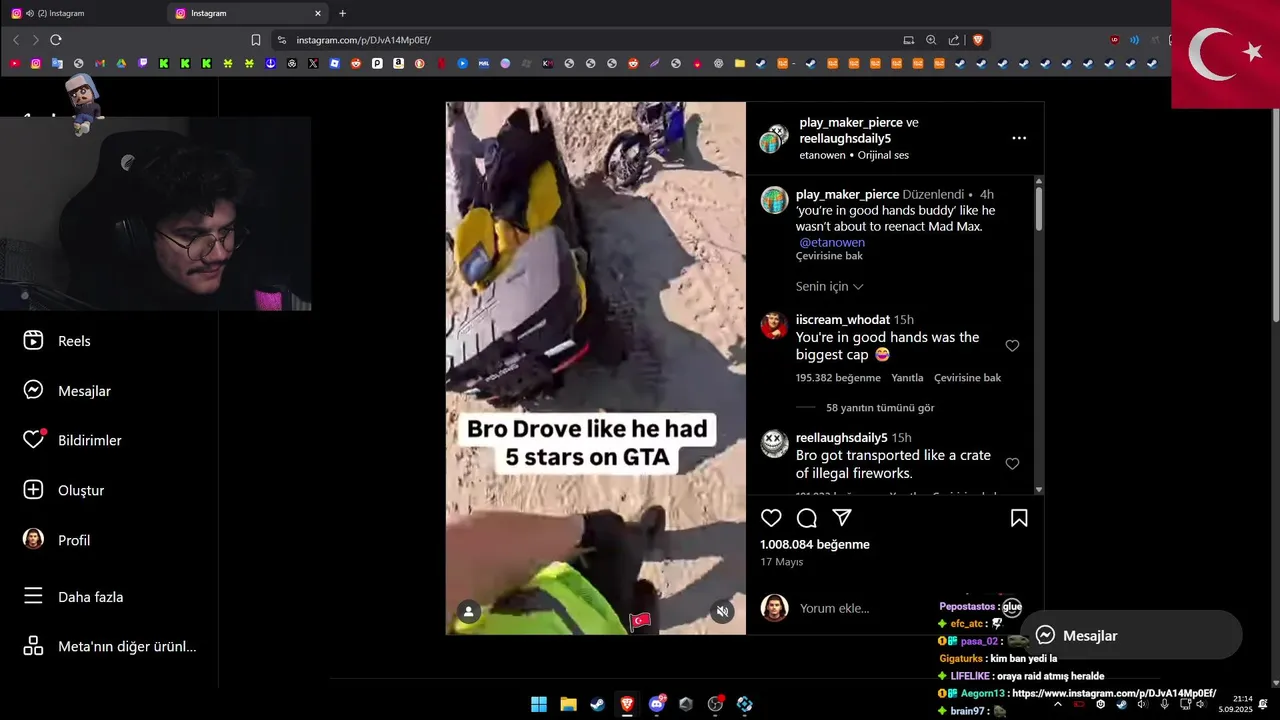Viewport: 1280px width, 720px height.
Task: Open reellaughsdaily5 profile in post header
Action: (x=845, y=139)
